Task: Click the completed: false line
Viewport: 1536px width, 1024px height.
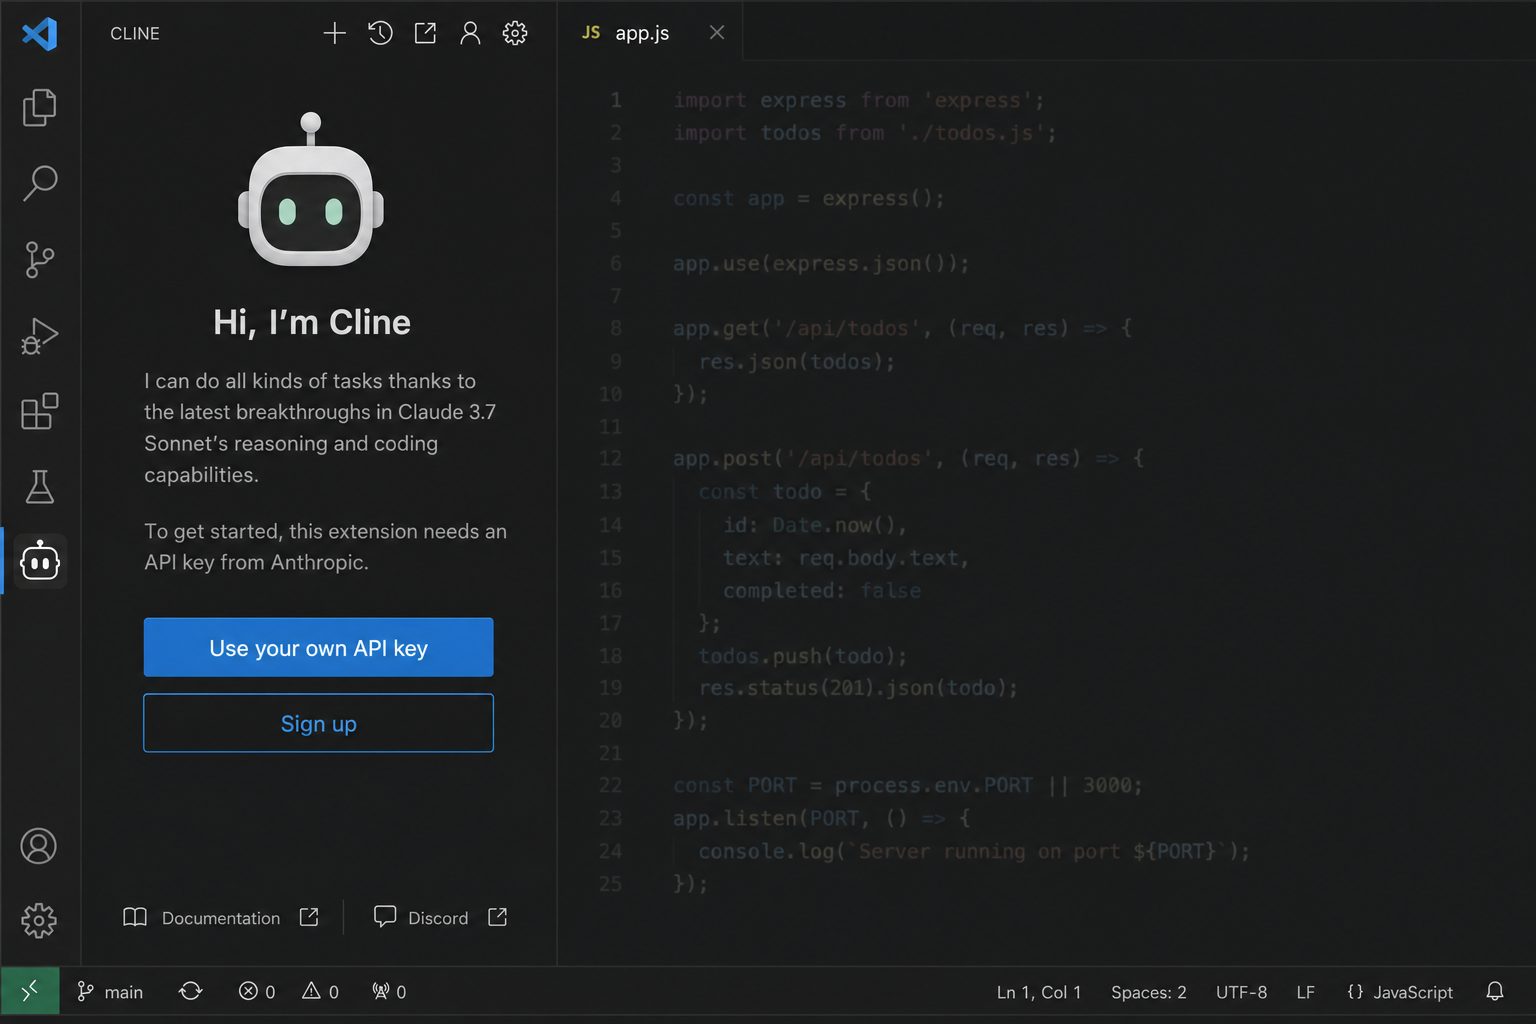Action: point(822,591)
